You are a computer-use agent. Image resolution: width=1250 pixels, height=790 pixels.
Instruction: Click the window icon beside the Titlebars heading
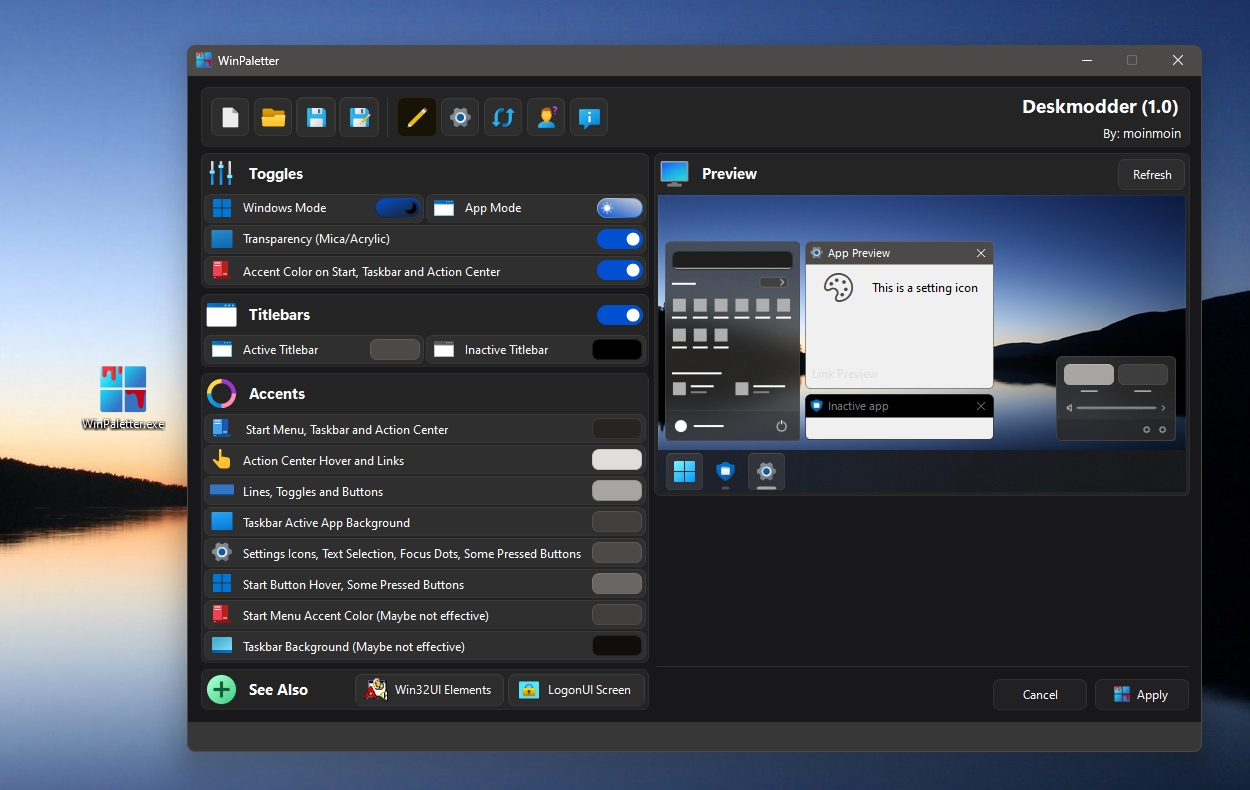click(x=221, y=314)
